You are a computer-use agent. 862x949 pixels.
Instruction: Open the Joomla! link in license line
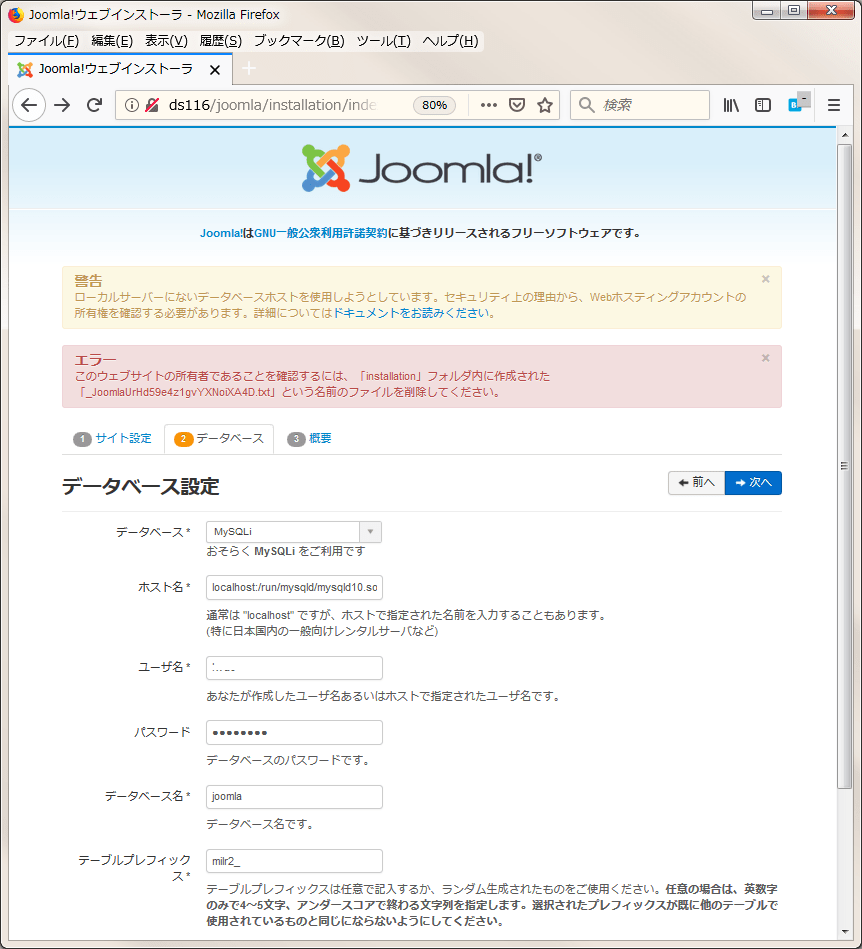[221, 234]
